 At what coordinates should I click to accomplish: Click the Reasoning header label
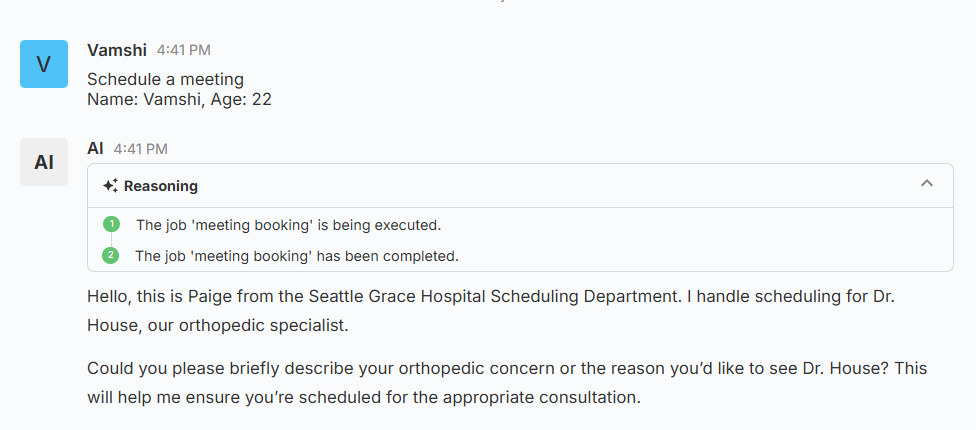(x=160, y=186)
